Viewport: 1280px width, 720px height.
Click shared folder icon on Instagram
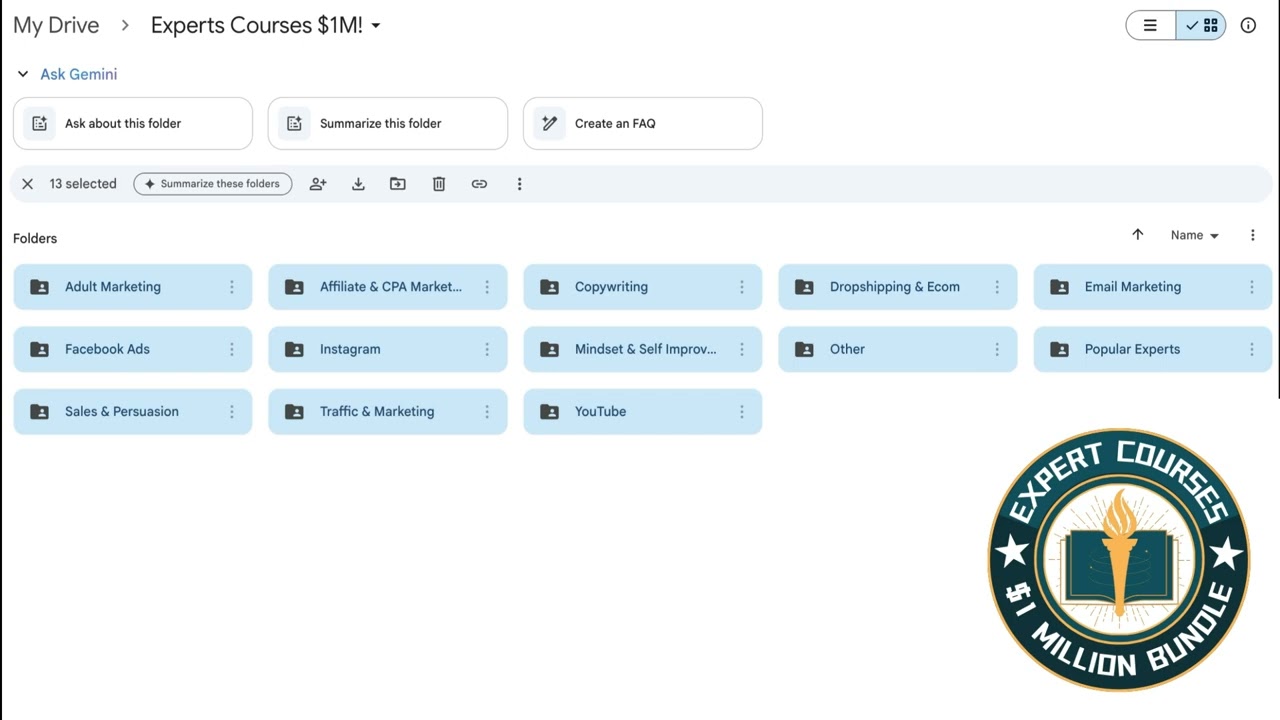[x=294, y=349]
